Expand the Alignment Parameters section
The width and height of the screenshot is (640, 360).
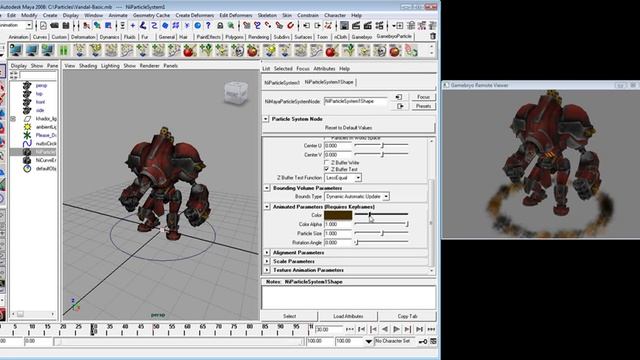(x=267, y=253)
